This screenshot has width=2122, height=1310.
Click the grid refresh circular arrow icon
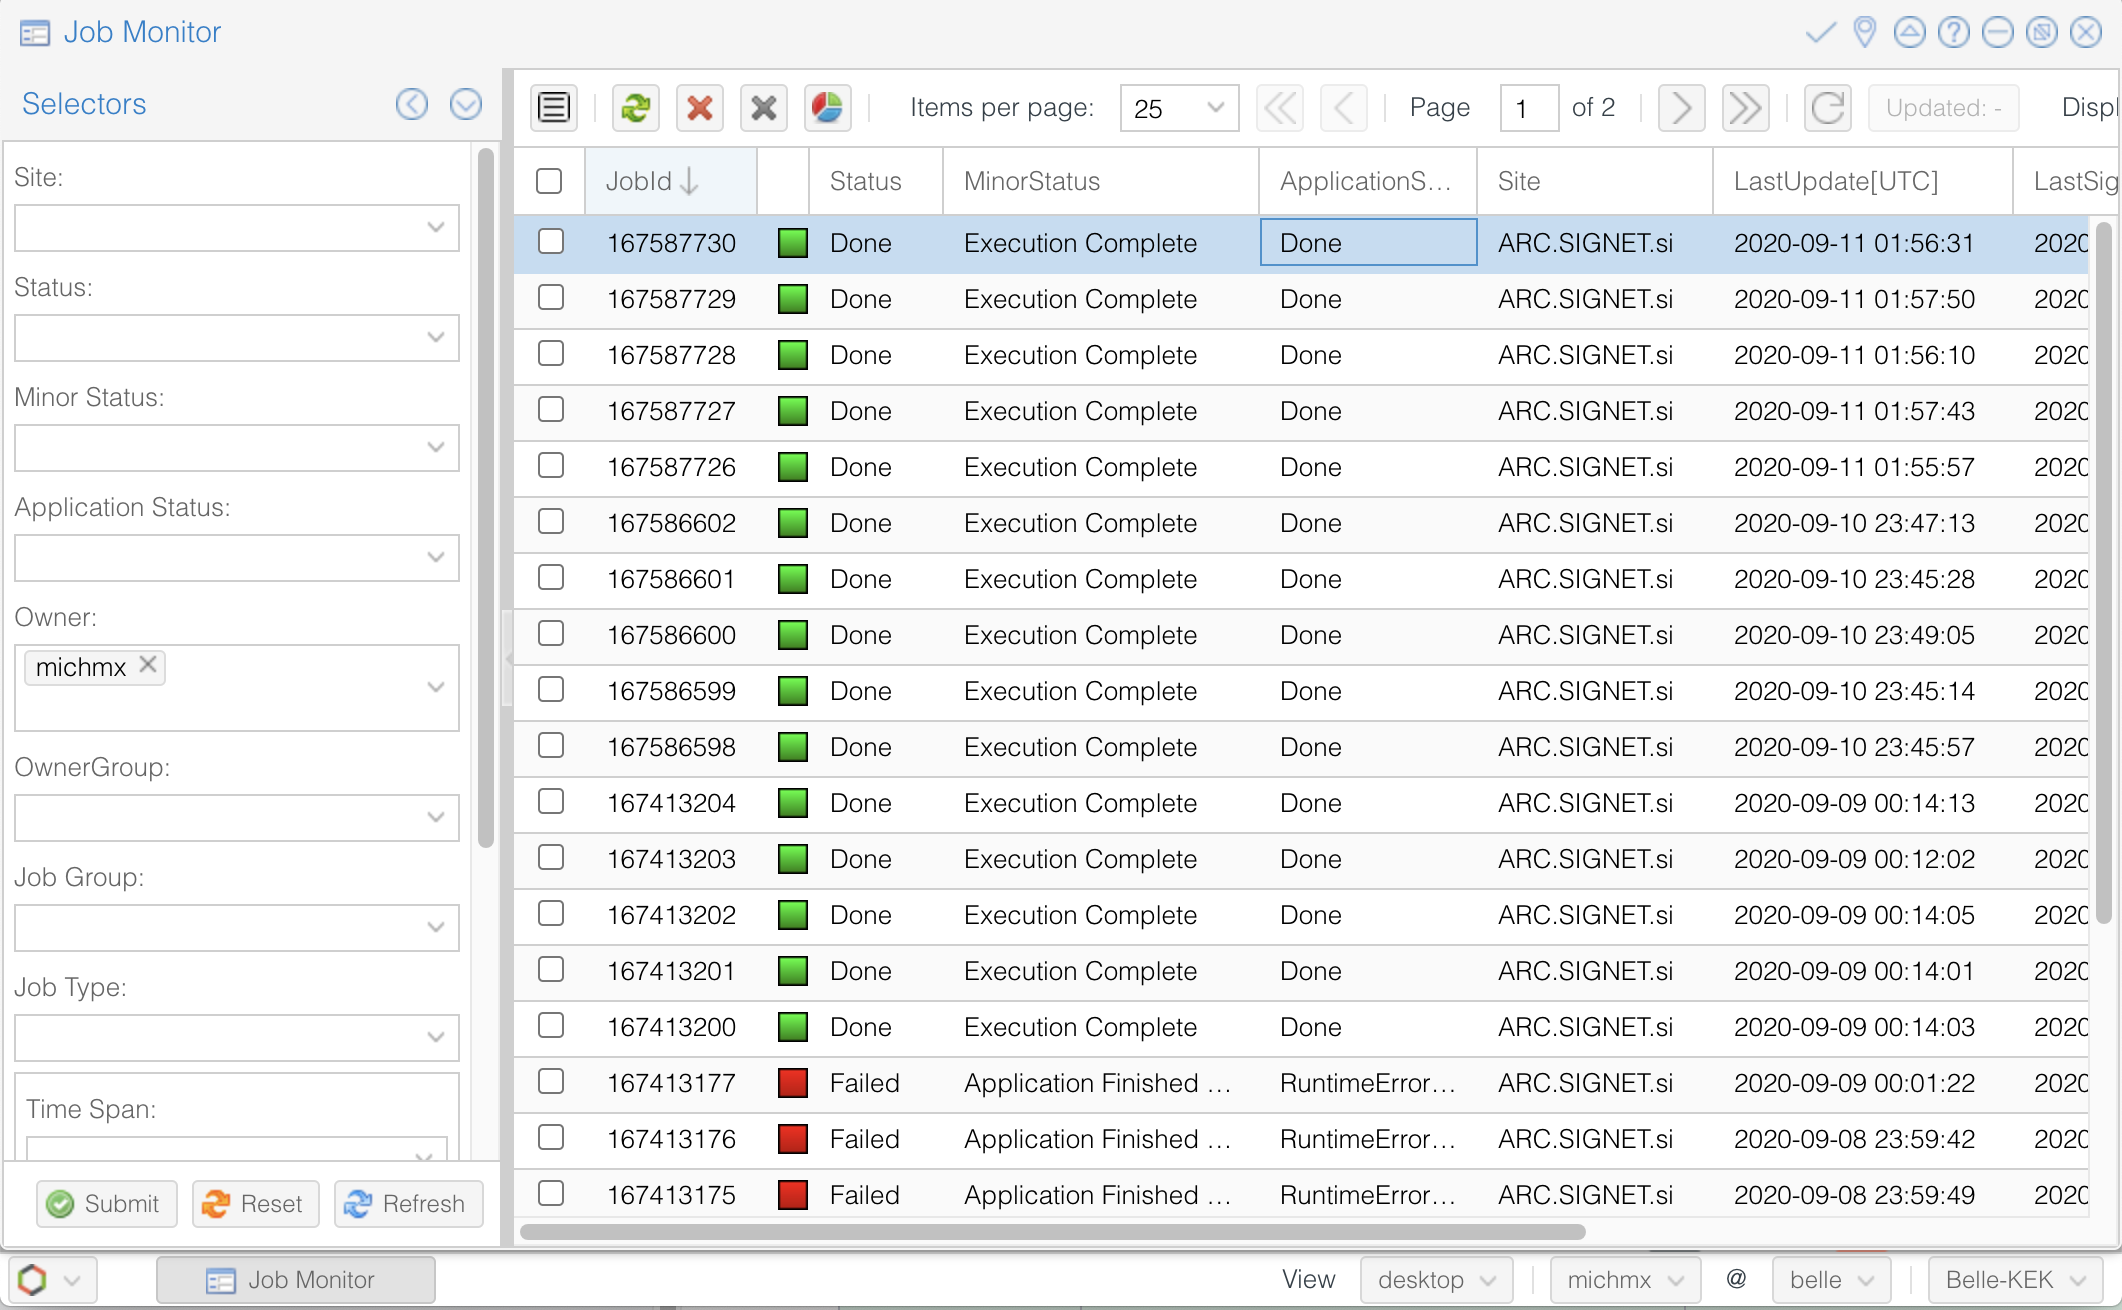tap(1828, 107)
